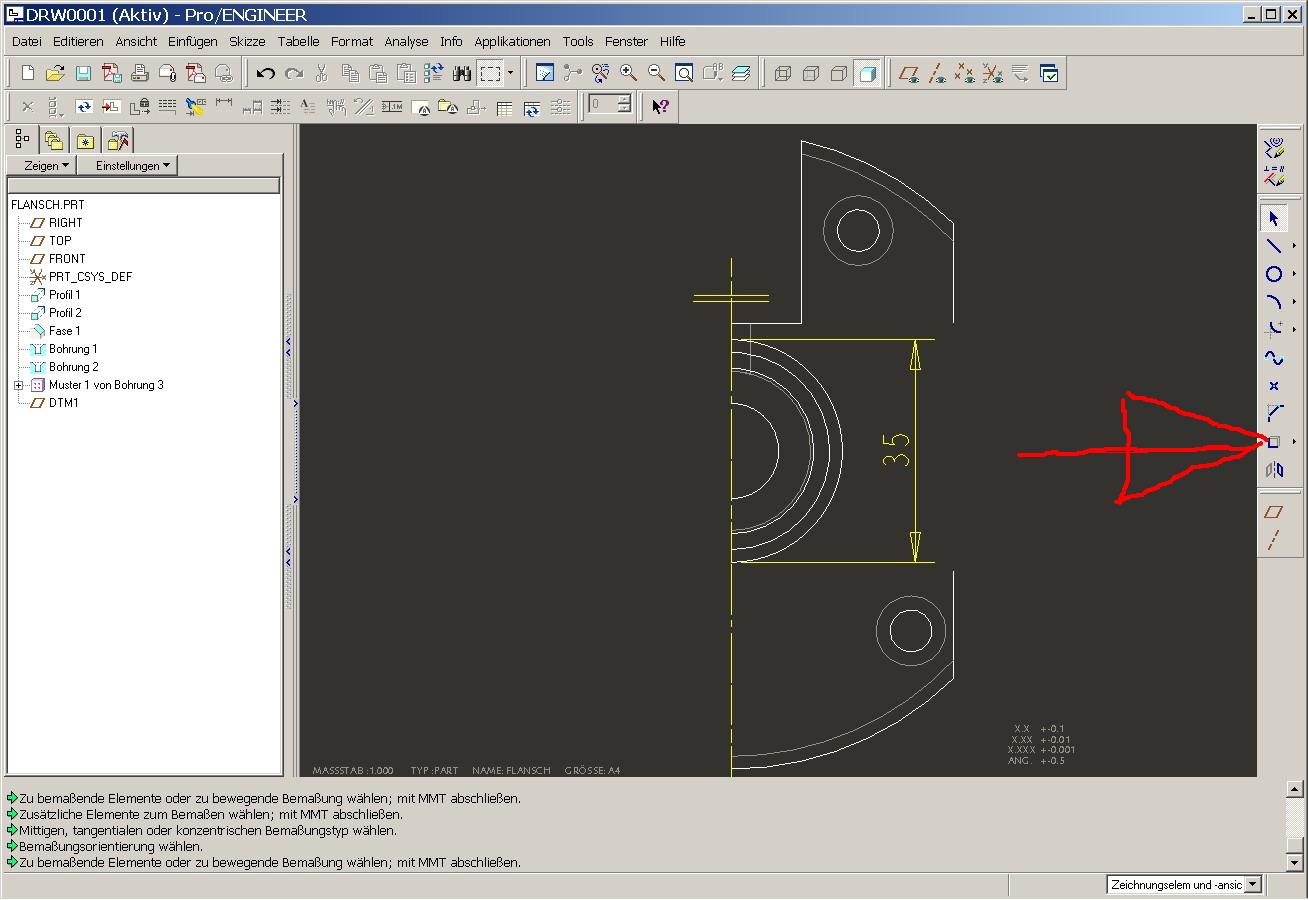Click the sketch datum axis icon
The width and height of the screenshot is (1308, 900).
pos(1273,540)
